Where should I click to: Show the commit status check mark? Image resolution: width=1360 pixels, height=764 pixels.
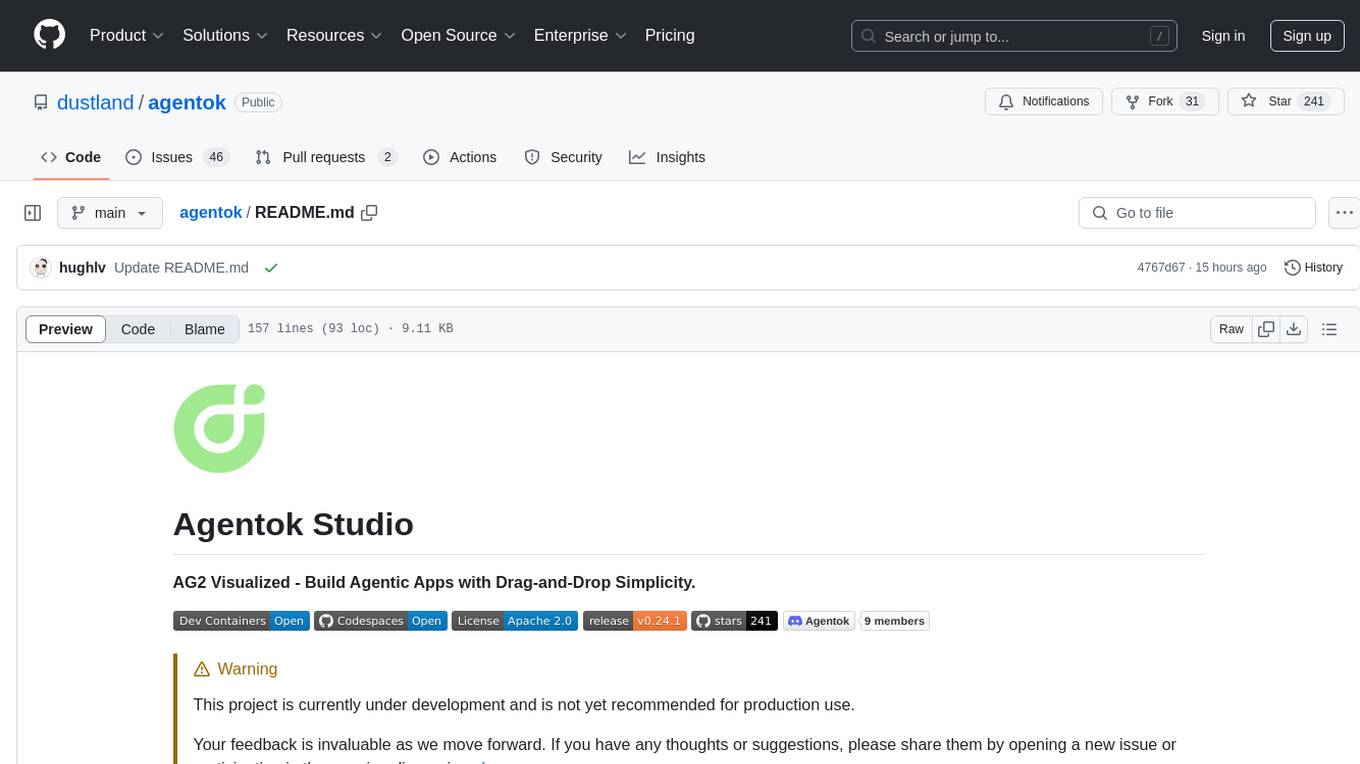pos(271,268)
